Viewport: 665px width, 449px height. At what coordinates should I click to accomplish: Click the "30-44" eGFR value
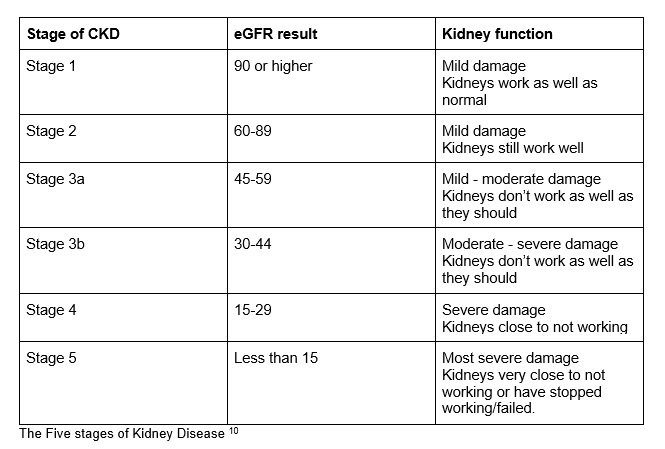252,245
